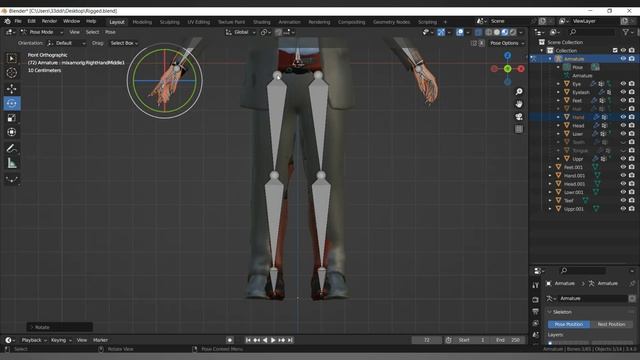Click the right-hand red X axis circle on navigation gizmo
The width and height of the screenshot is (640, 360).
[521, 69]
